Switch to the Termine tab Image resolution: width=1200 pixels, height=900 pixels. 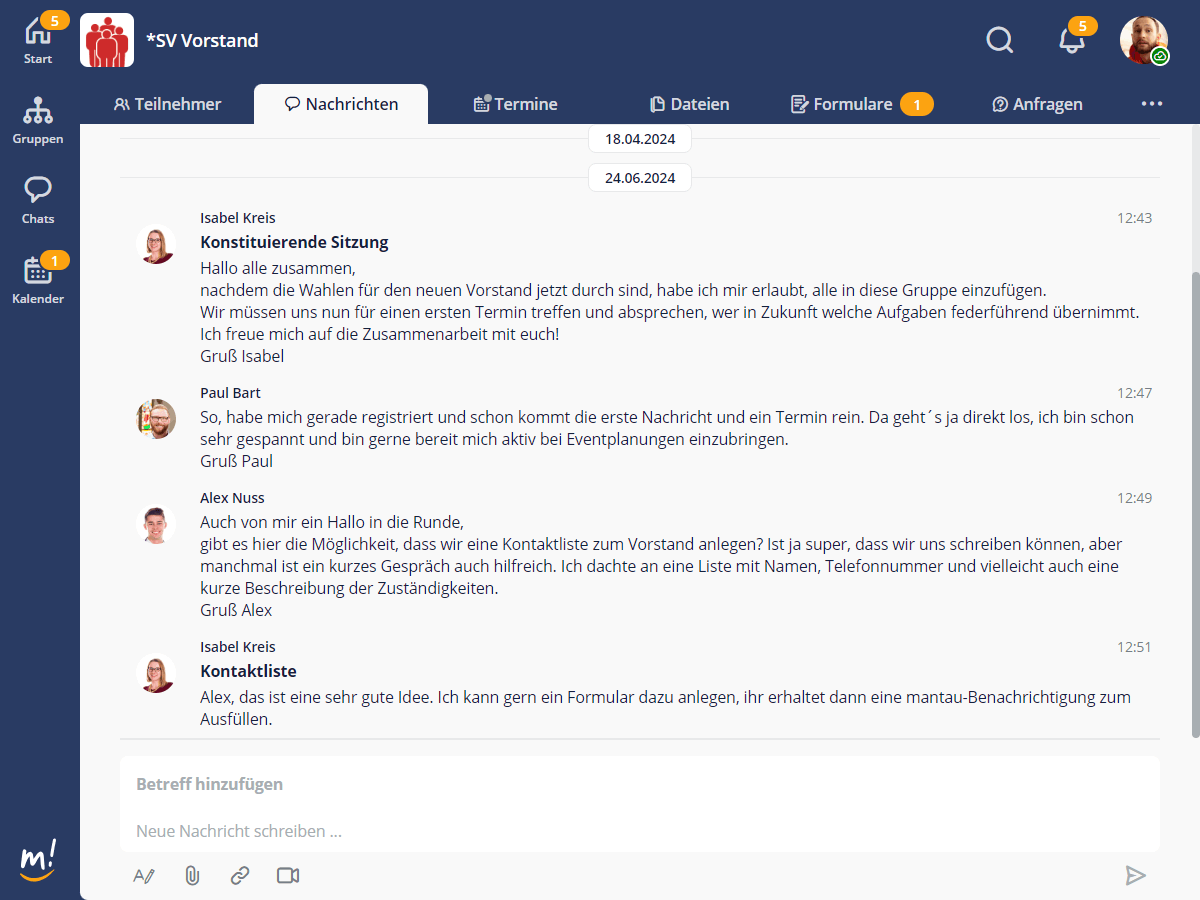coord(515,104)
